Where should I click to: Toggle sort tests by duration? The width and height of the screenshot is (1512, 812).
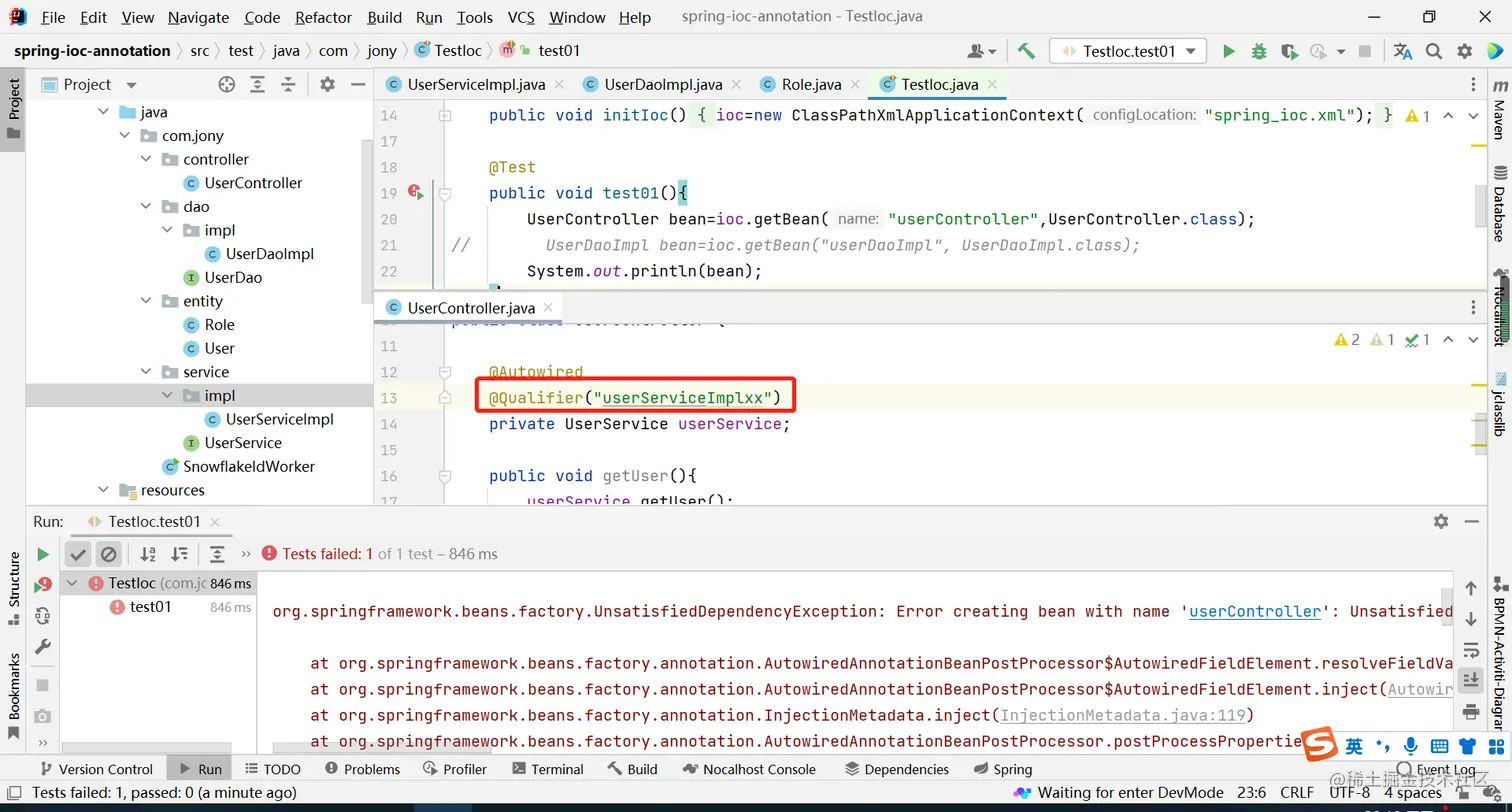179,554
